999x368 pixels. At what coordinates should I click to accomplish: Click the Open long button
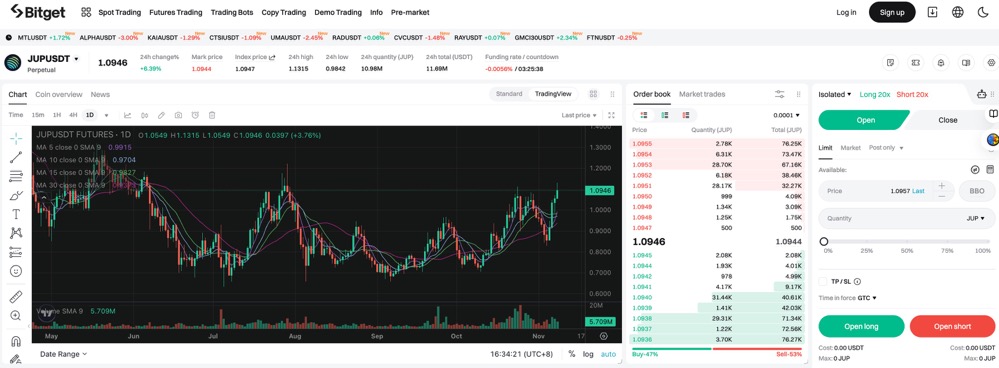pos(861,326)
